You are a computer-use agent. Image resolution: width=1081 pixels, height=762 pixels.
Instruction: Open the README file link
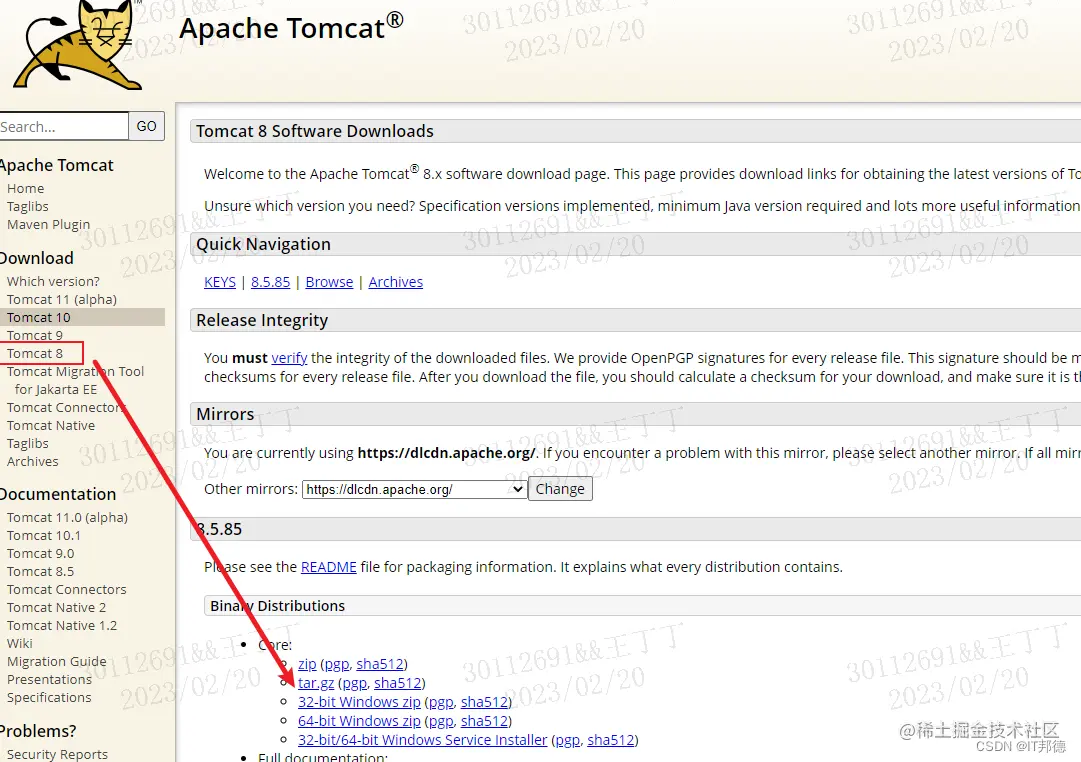tap(329, 567)
